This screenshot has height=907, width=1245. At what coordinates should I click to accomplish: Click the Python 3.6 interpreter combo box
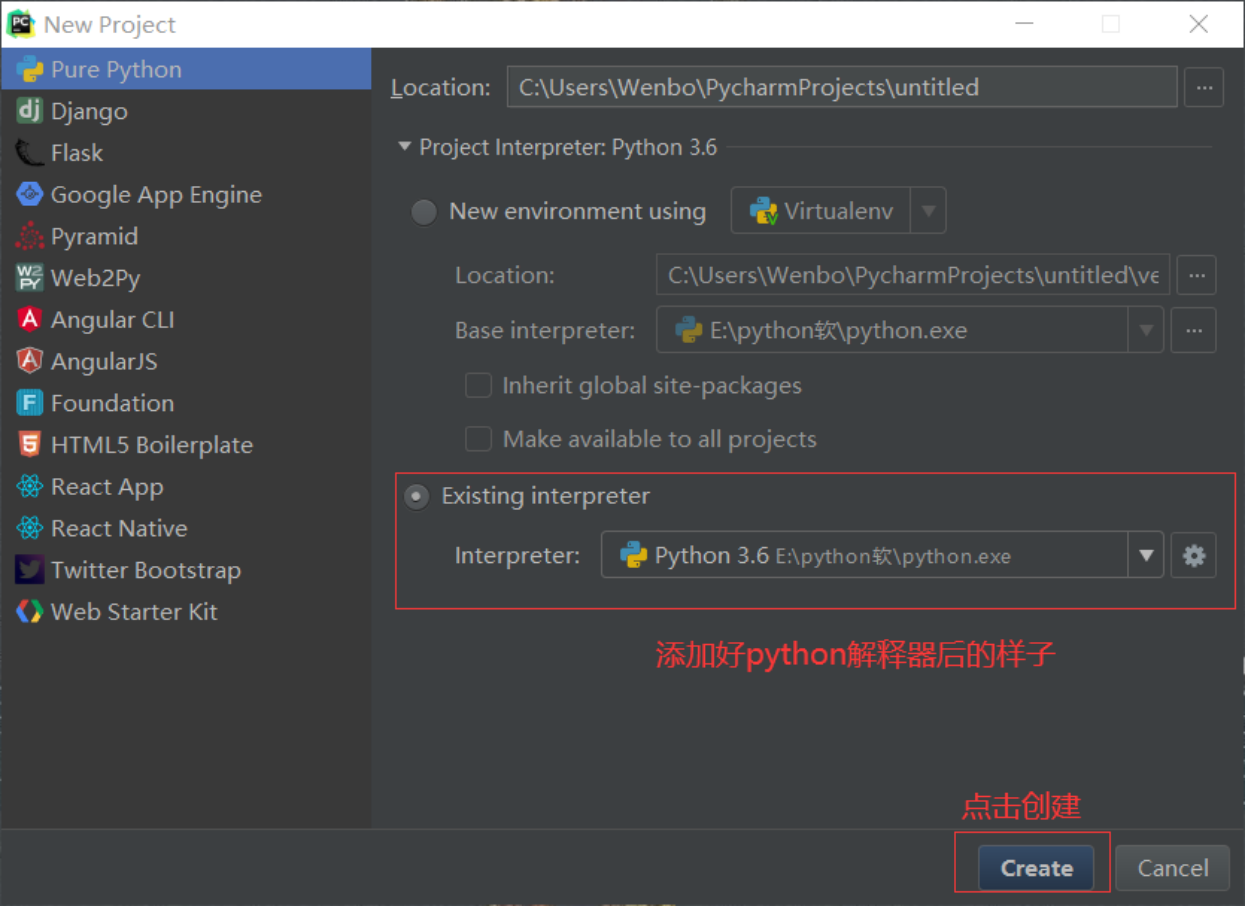(x=882, y=555)
